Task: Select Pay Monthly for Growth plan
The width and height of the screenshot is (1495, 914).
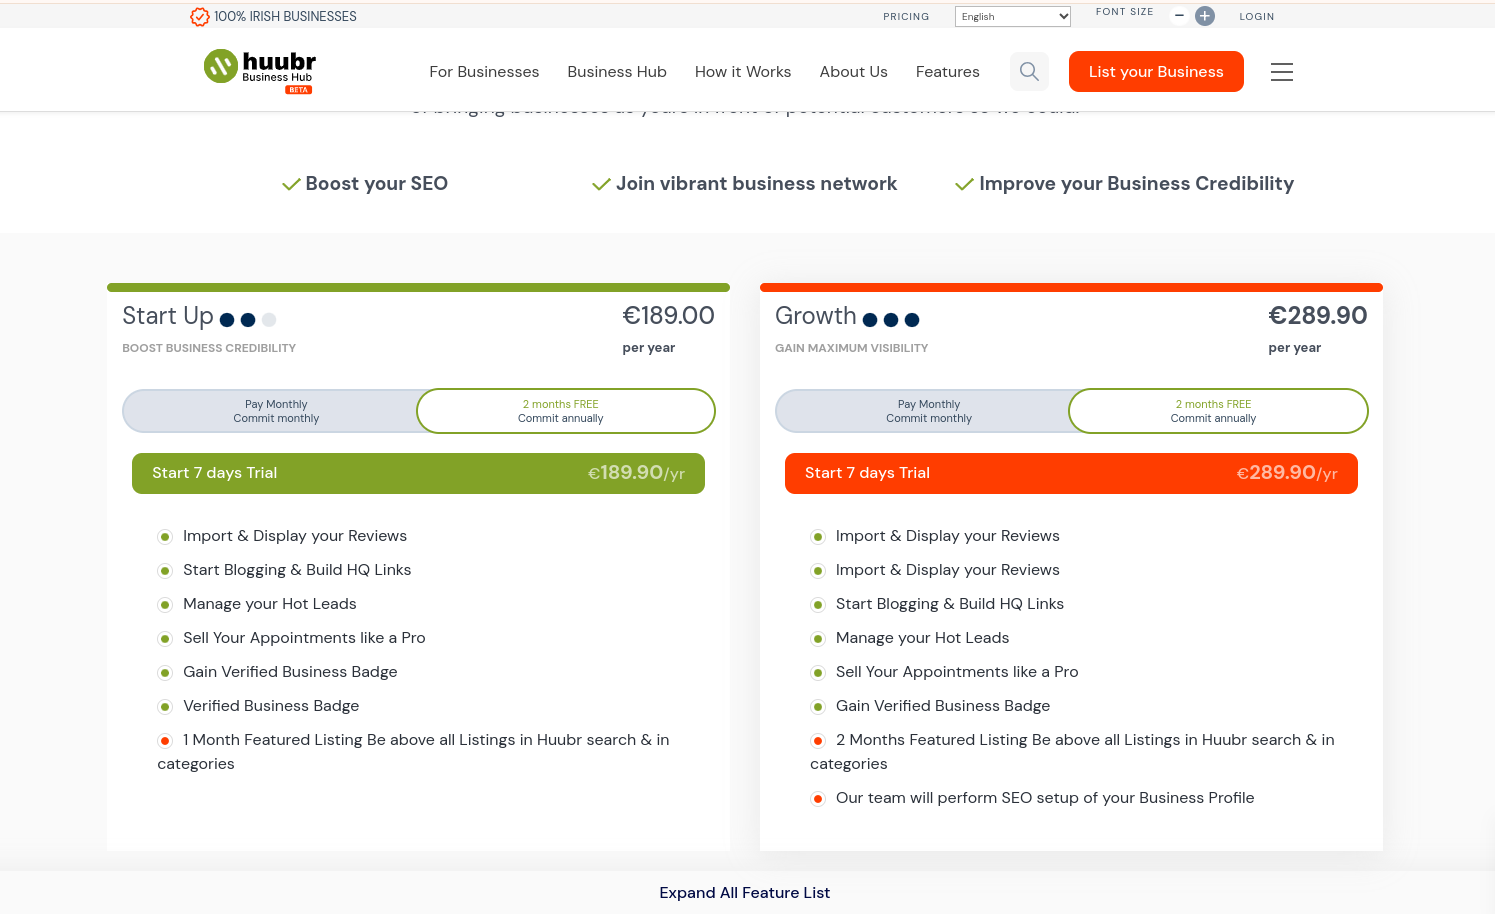Action: tap(929, 411)
